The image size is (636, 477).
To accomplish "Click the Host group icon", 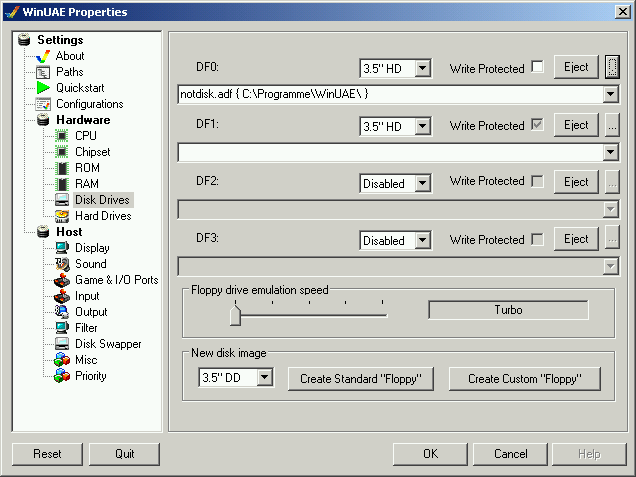I will (43, 232).
